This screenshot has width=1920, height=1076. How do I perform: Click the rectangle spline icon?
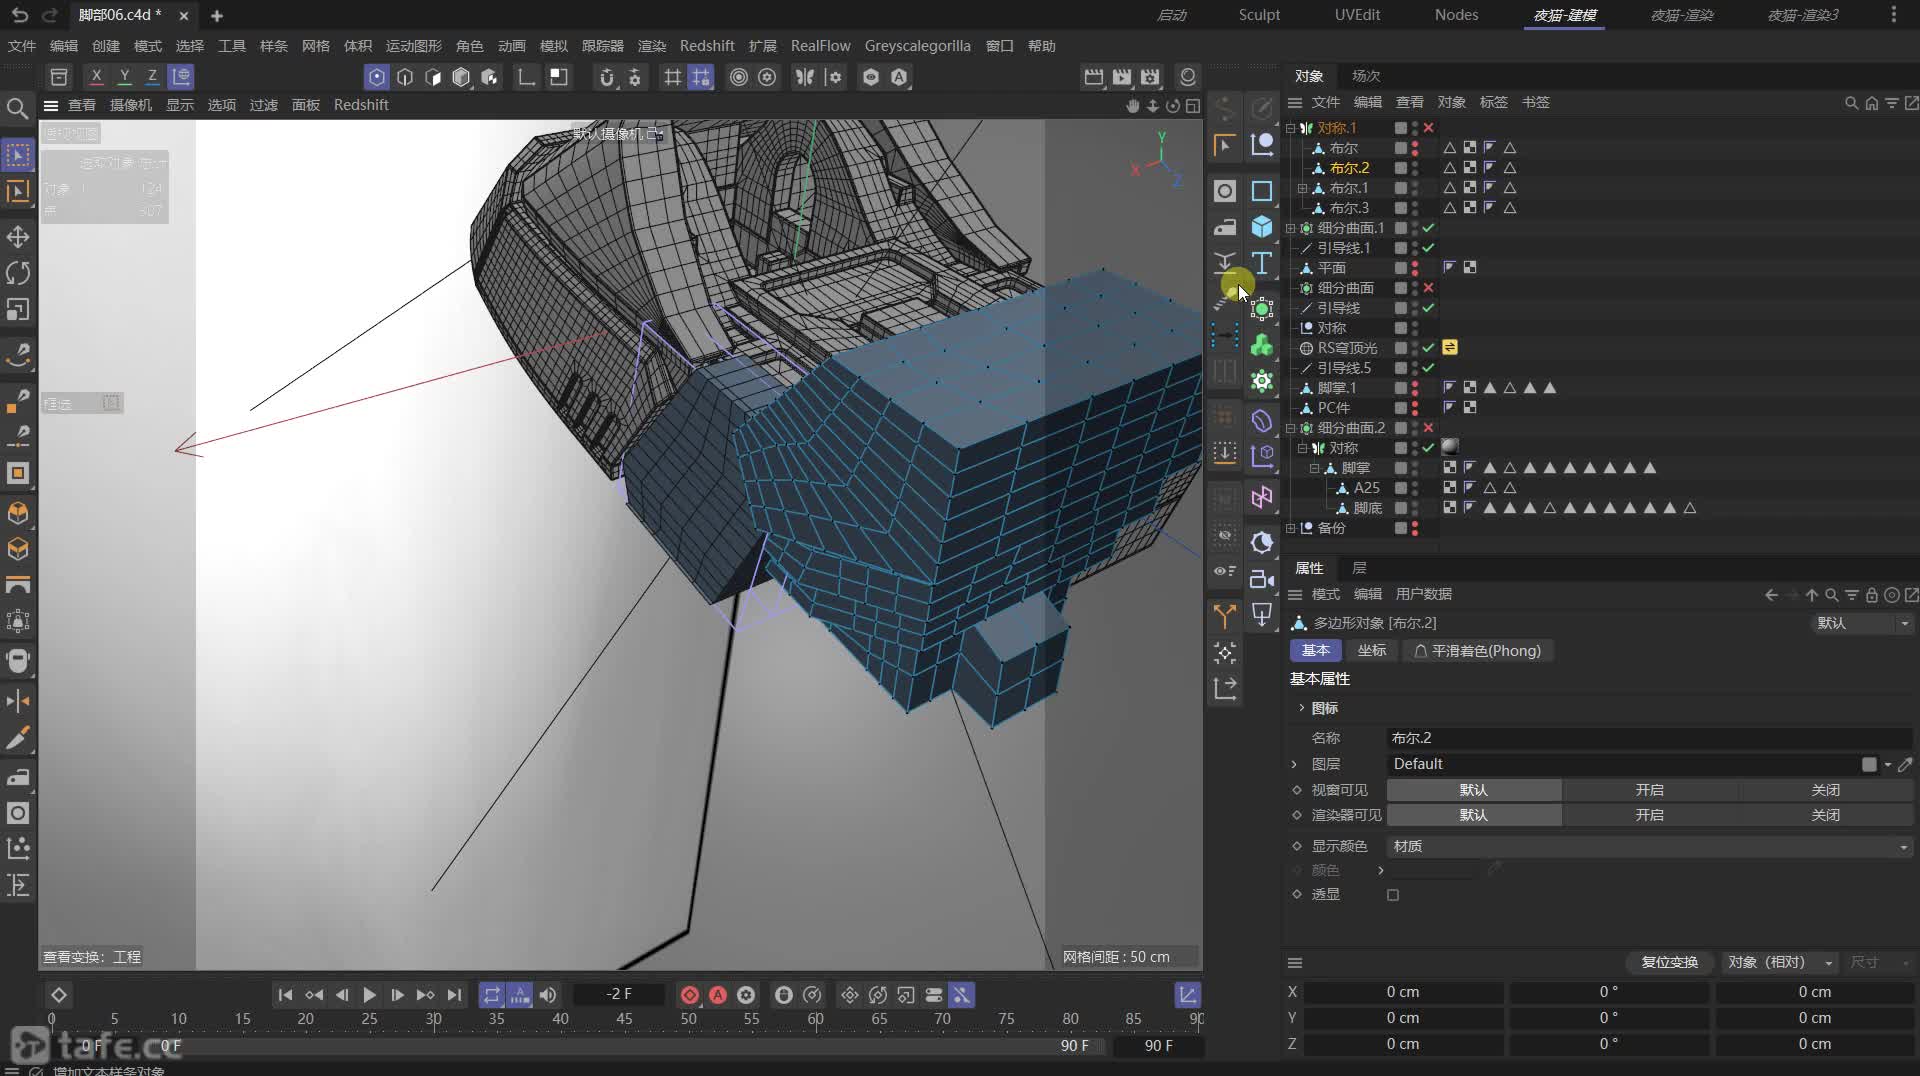point(1262,190)
